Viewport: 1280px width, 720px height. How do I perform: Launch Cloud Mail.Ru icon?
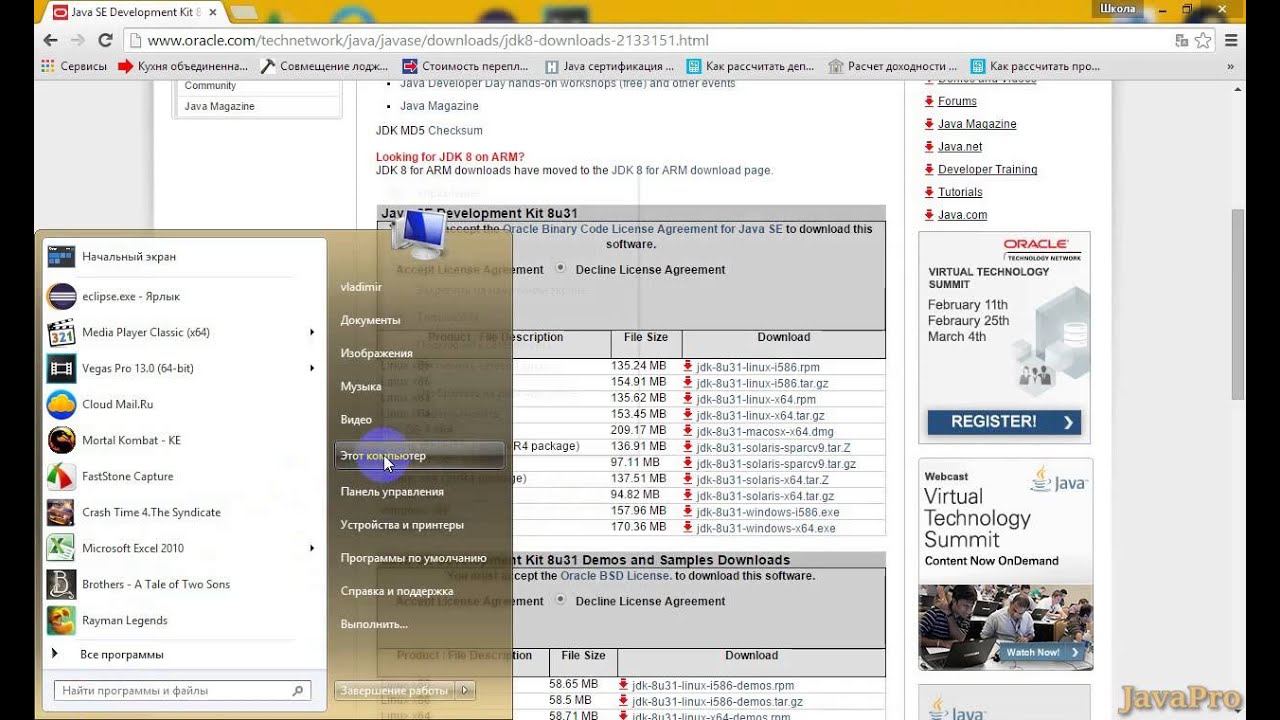click(61, 404)
